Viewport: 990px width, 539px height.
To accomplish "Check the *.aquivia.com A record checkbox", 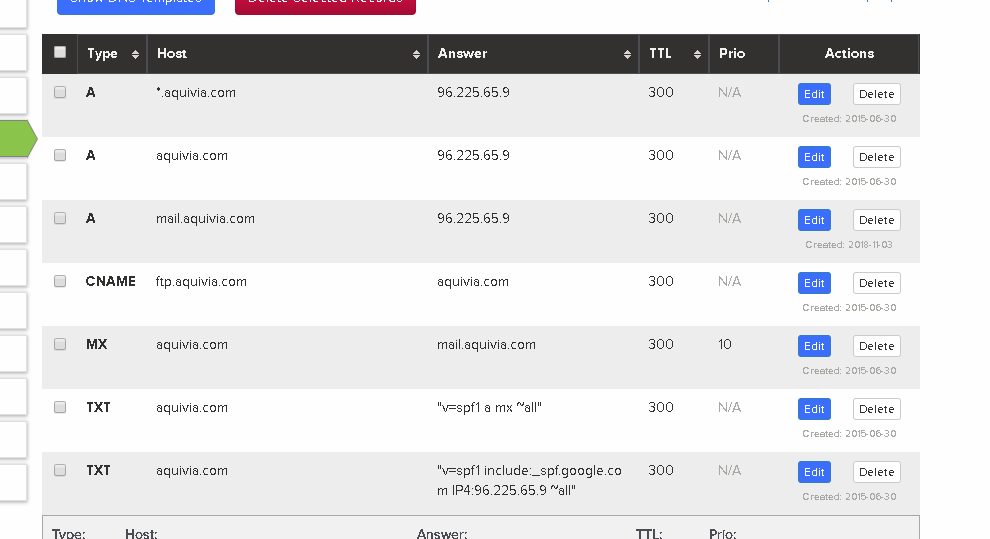I will click(x=60, y=92).
